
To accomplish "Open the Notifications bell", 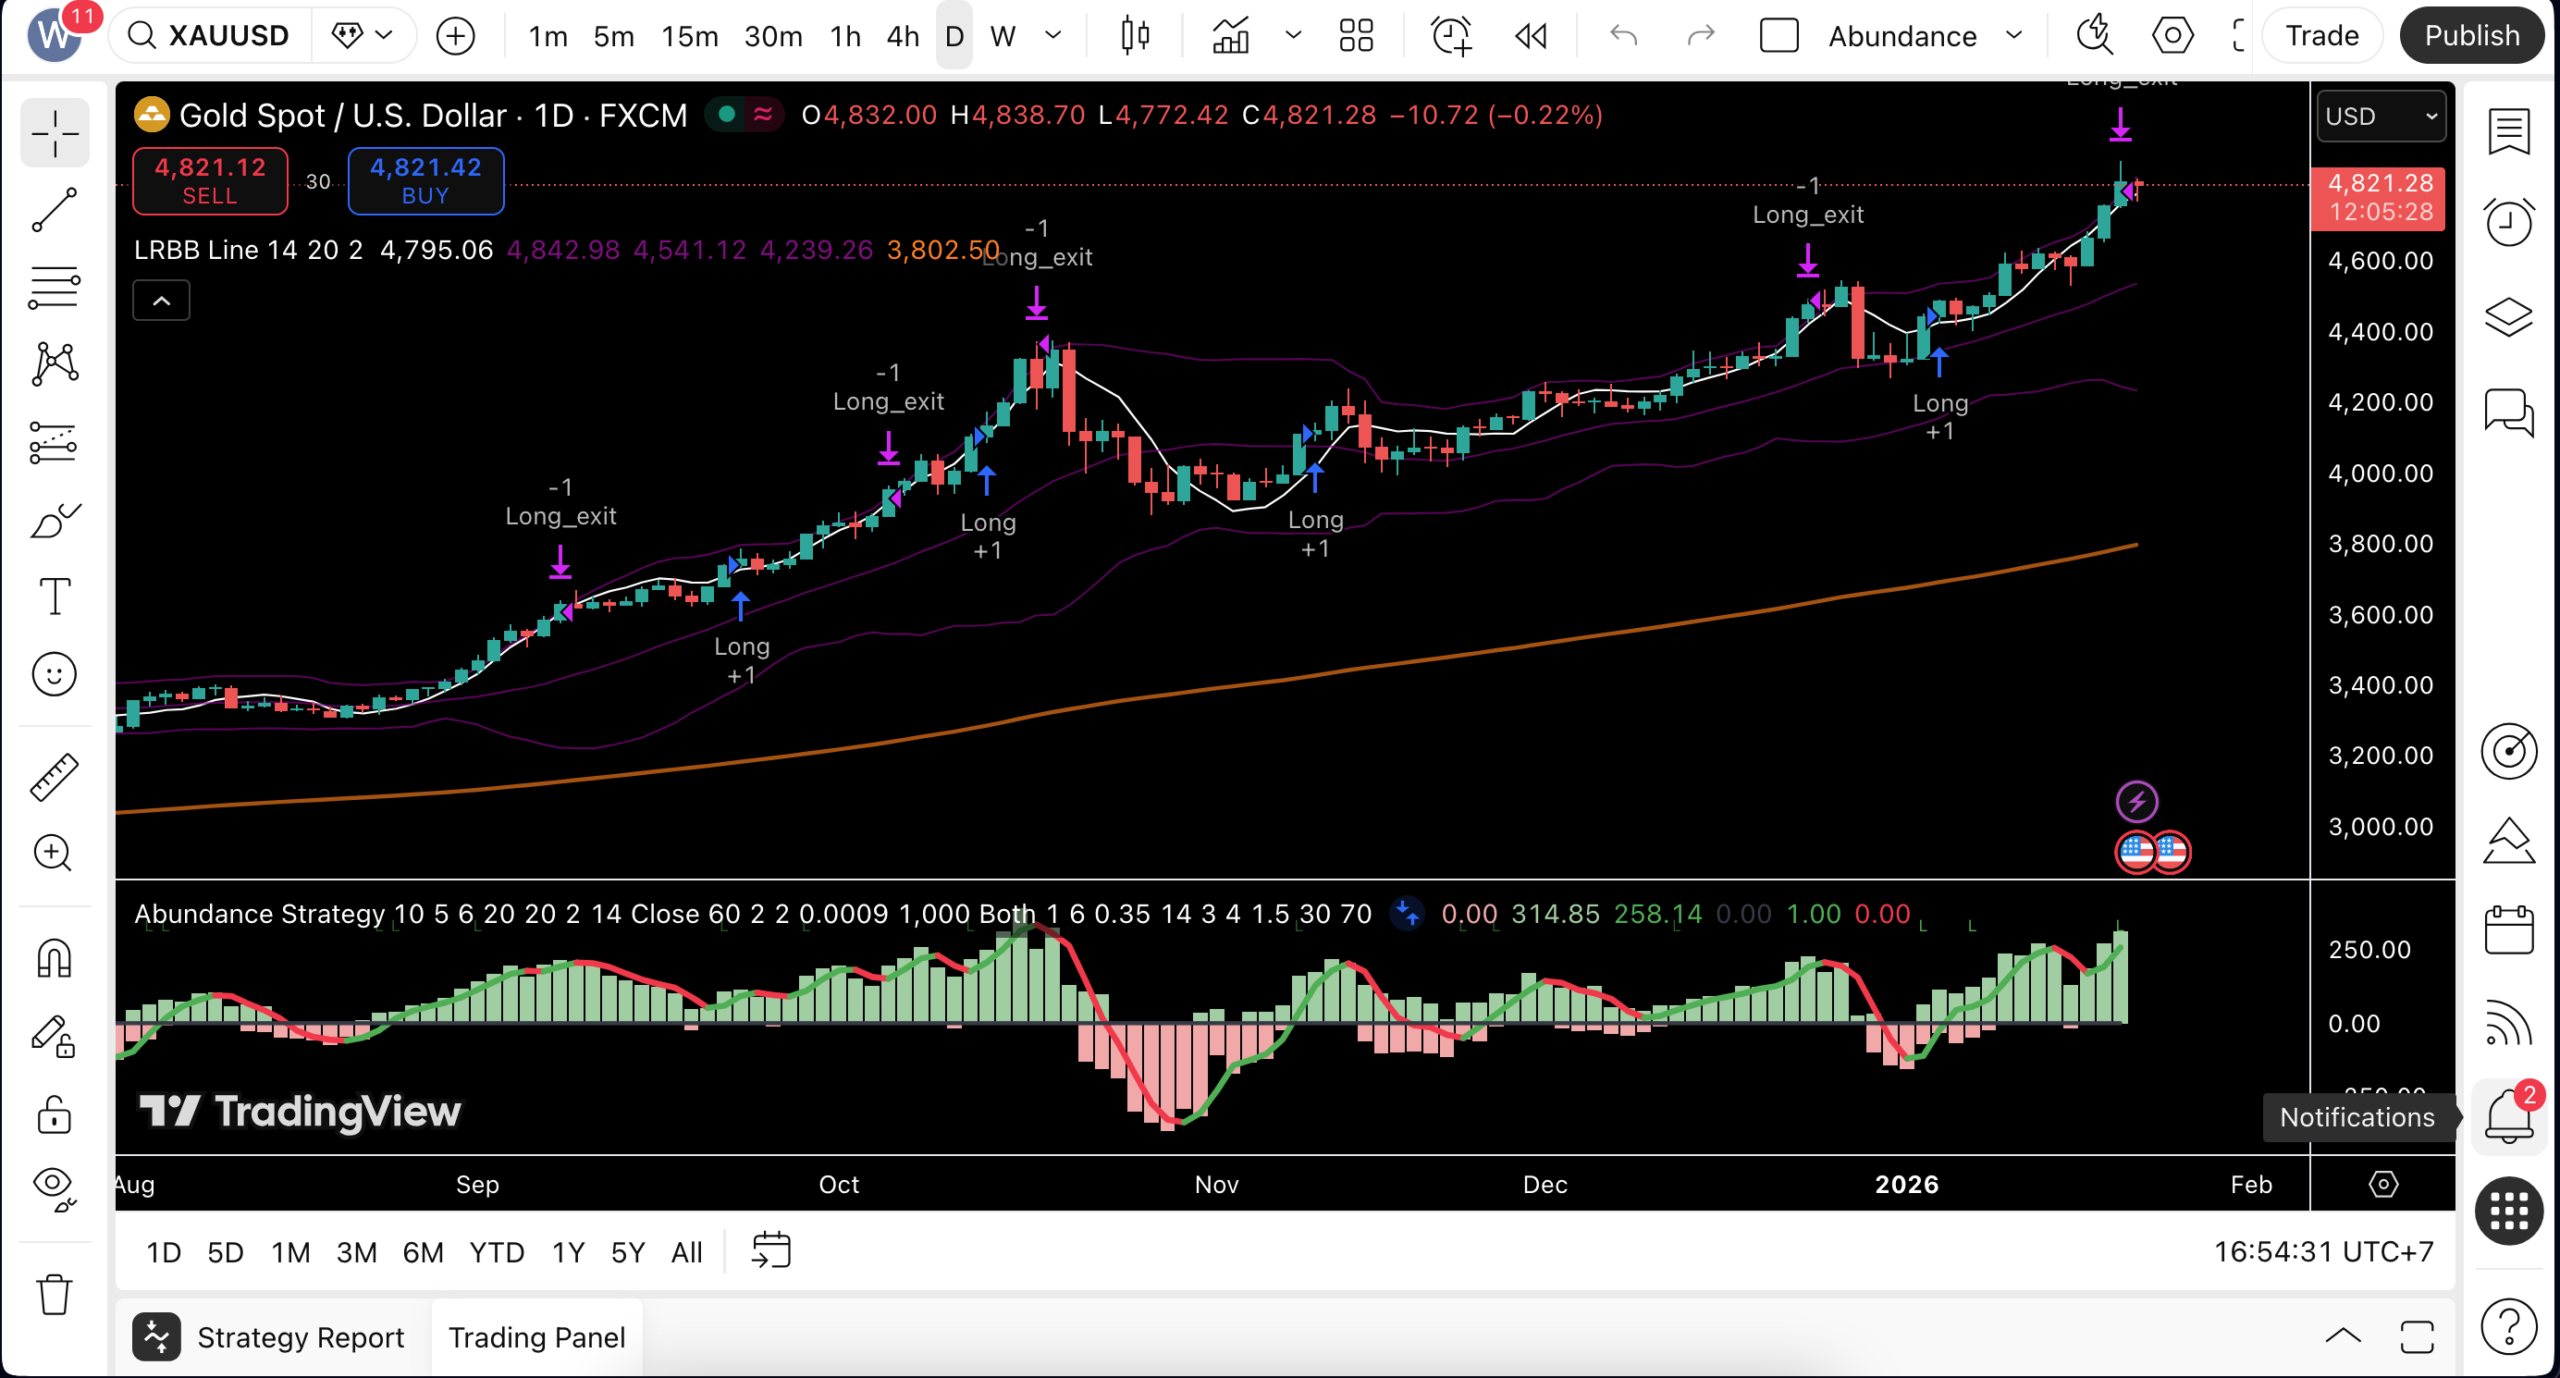I will (2508, 1117).
